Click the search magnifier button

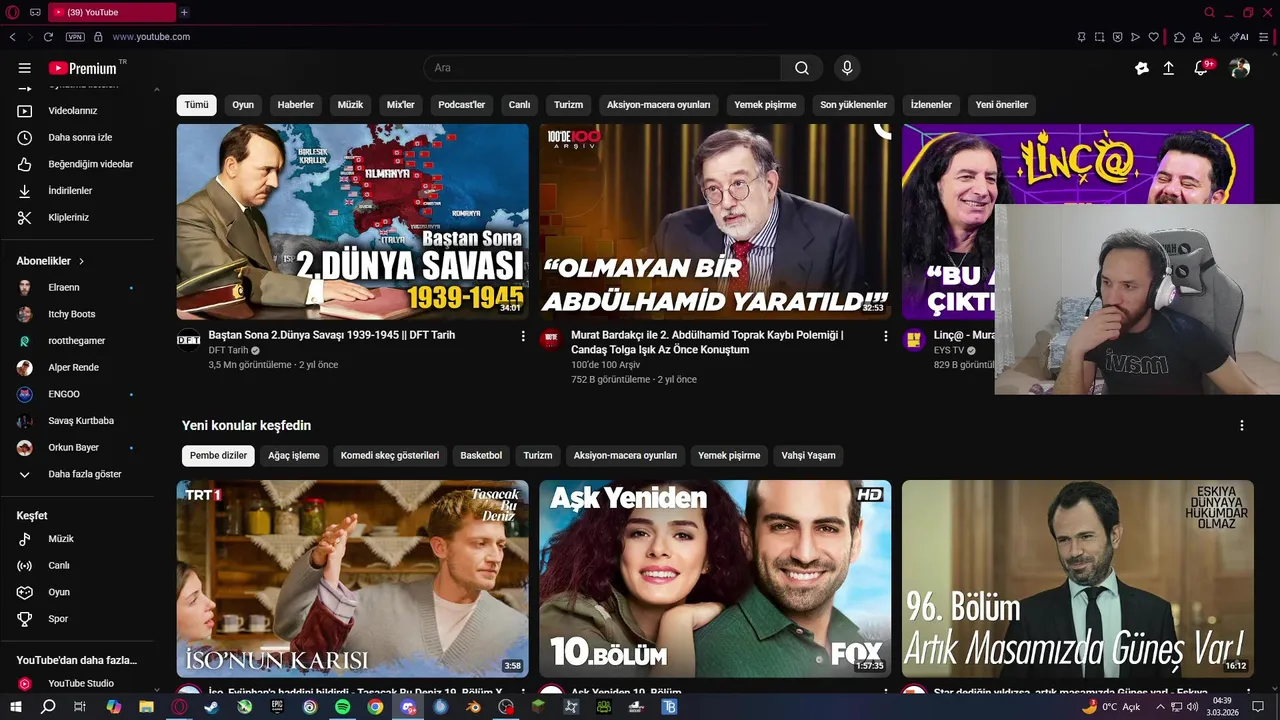point(802,68)
